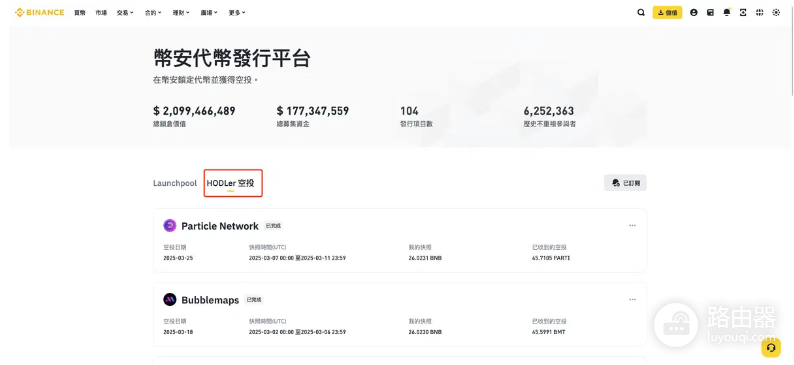Expand the 交易 dropdown menu
This screenshot has height=365, width=794.
tap(125, 13)
